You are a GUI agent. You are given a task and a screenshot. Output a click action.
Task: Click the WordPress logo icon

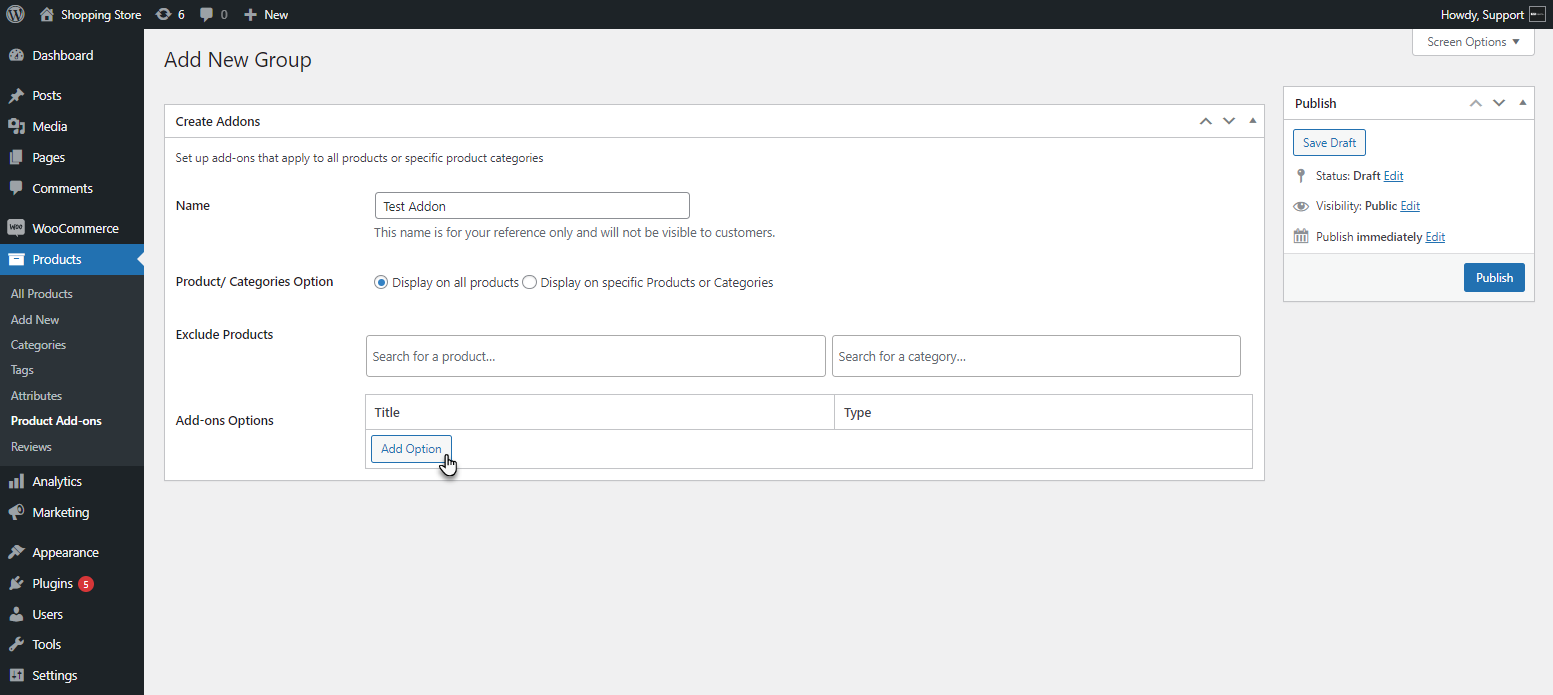pos(15,14)
